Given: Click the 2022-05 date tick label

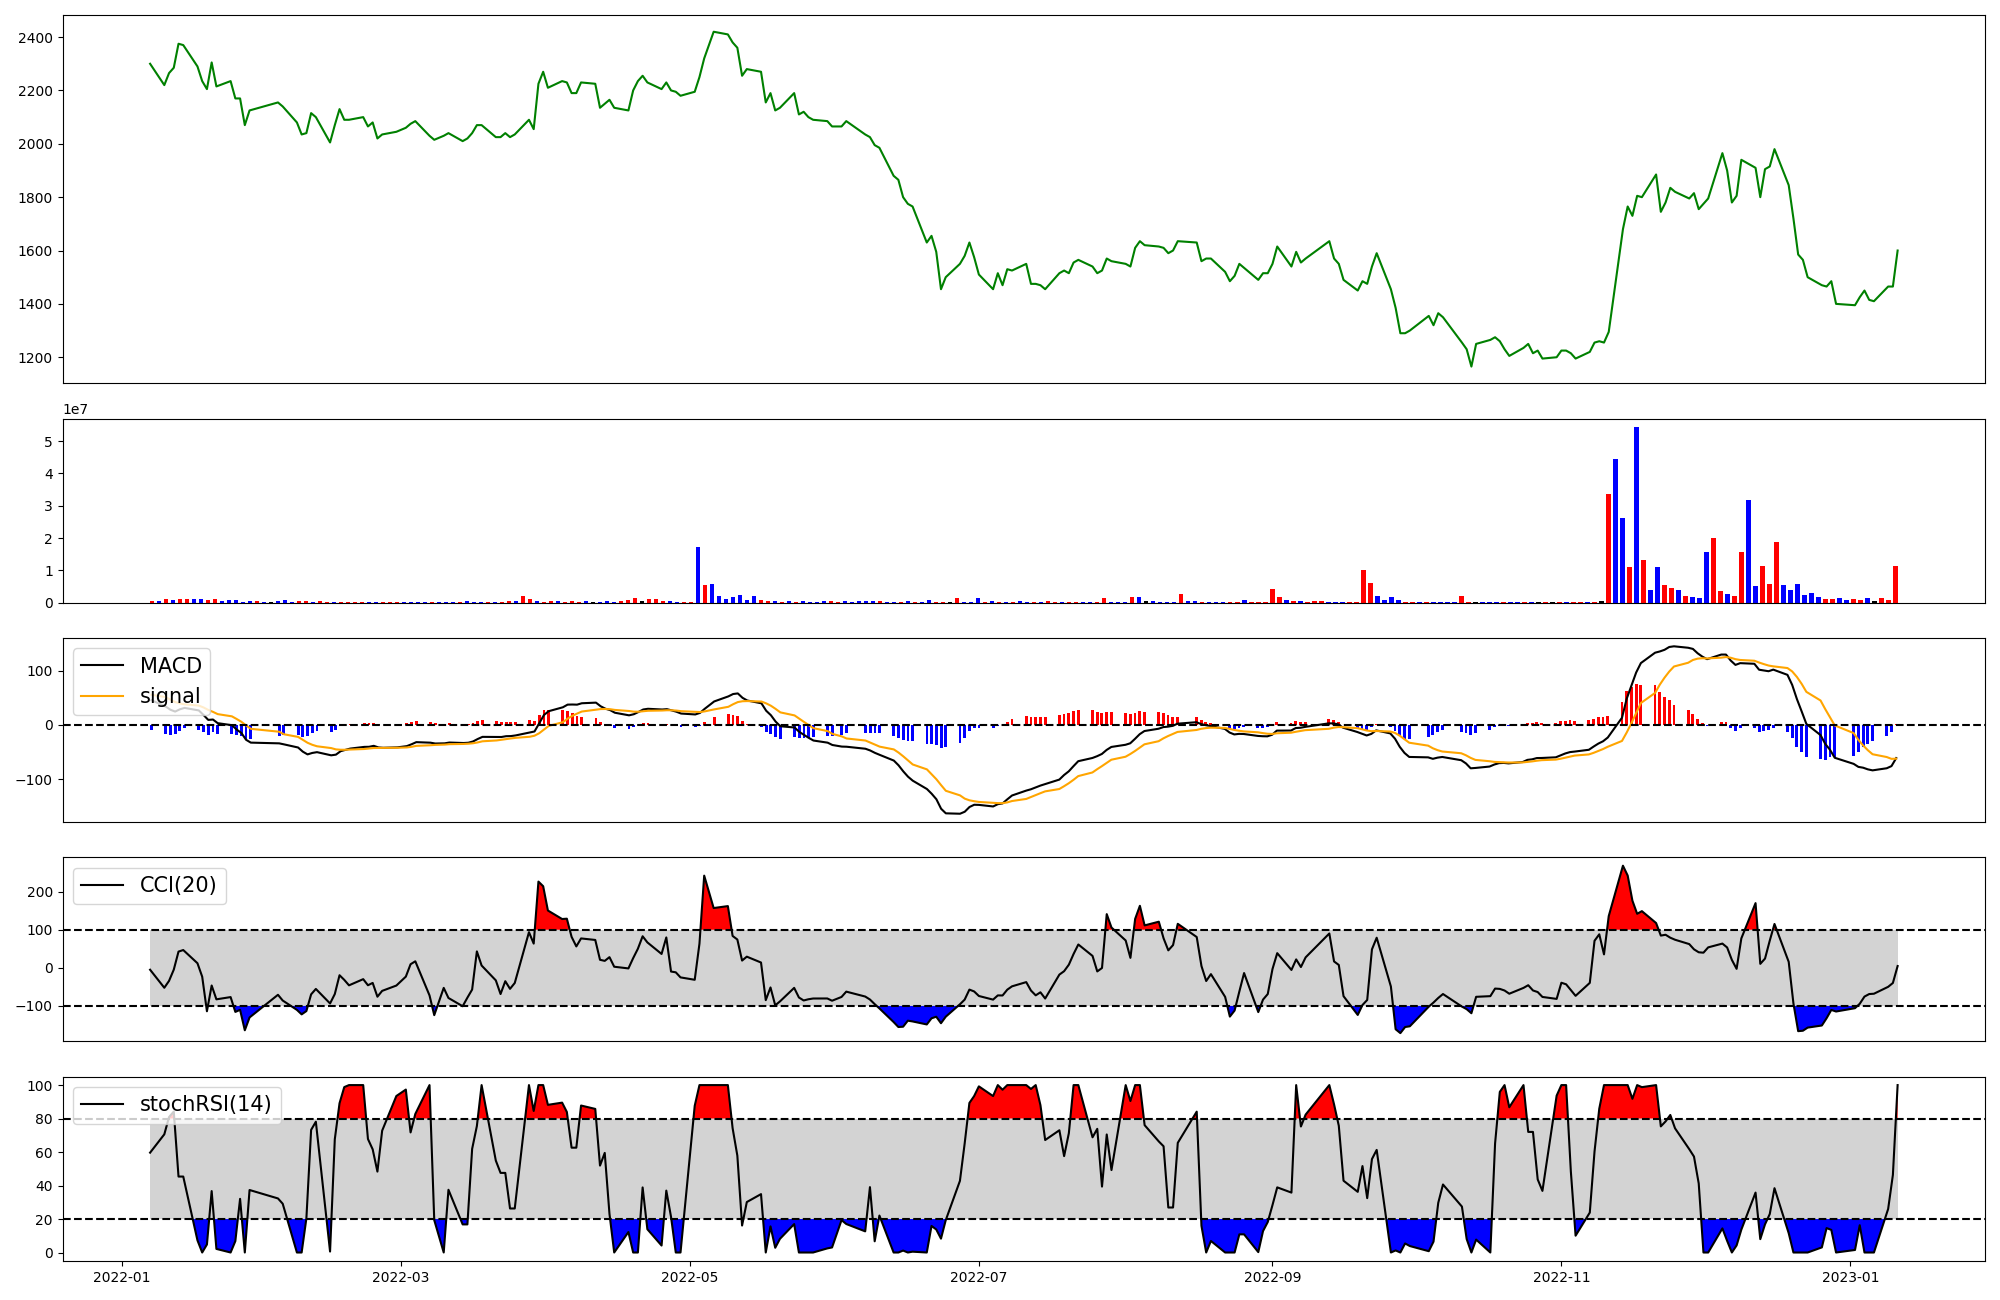Looking at the screenshot, I should click(690, 1277).
